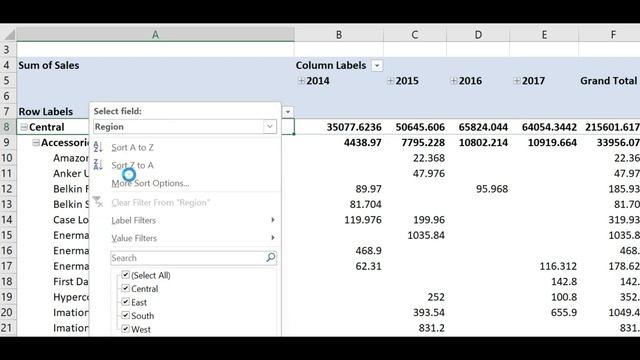
Task: Click cell value 4438.97
Action: tap(362, 142)
